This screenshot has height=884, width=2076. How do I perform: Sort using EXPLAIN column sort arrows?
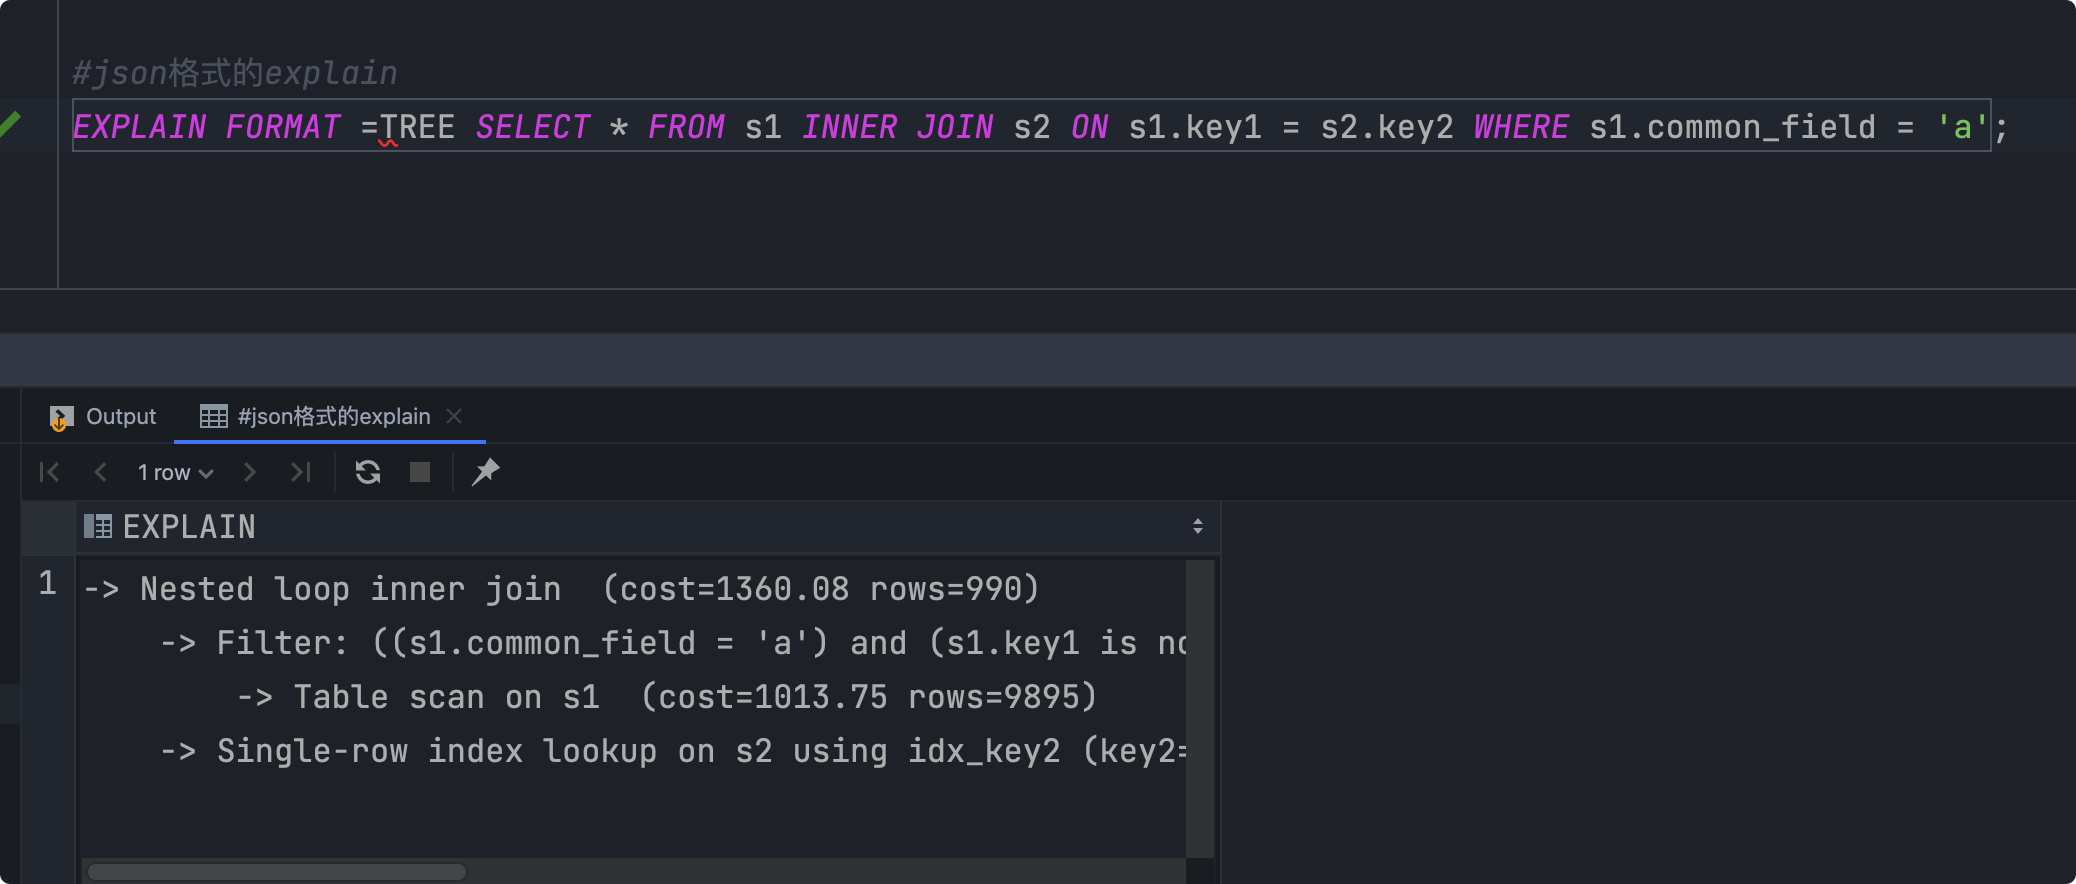click(x=1198, y=527)
